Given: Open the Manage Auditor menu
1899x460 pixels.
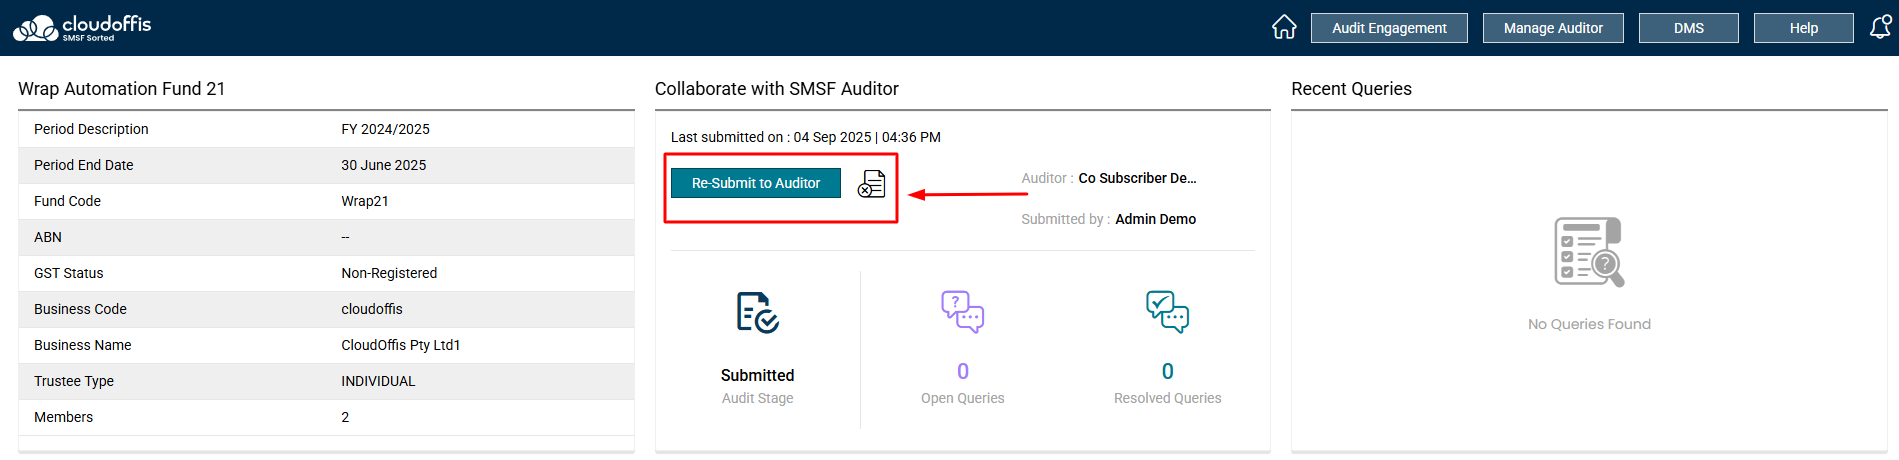Looking at the screenshot, I should pos(1552,28).
